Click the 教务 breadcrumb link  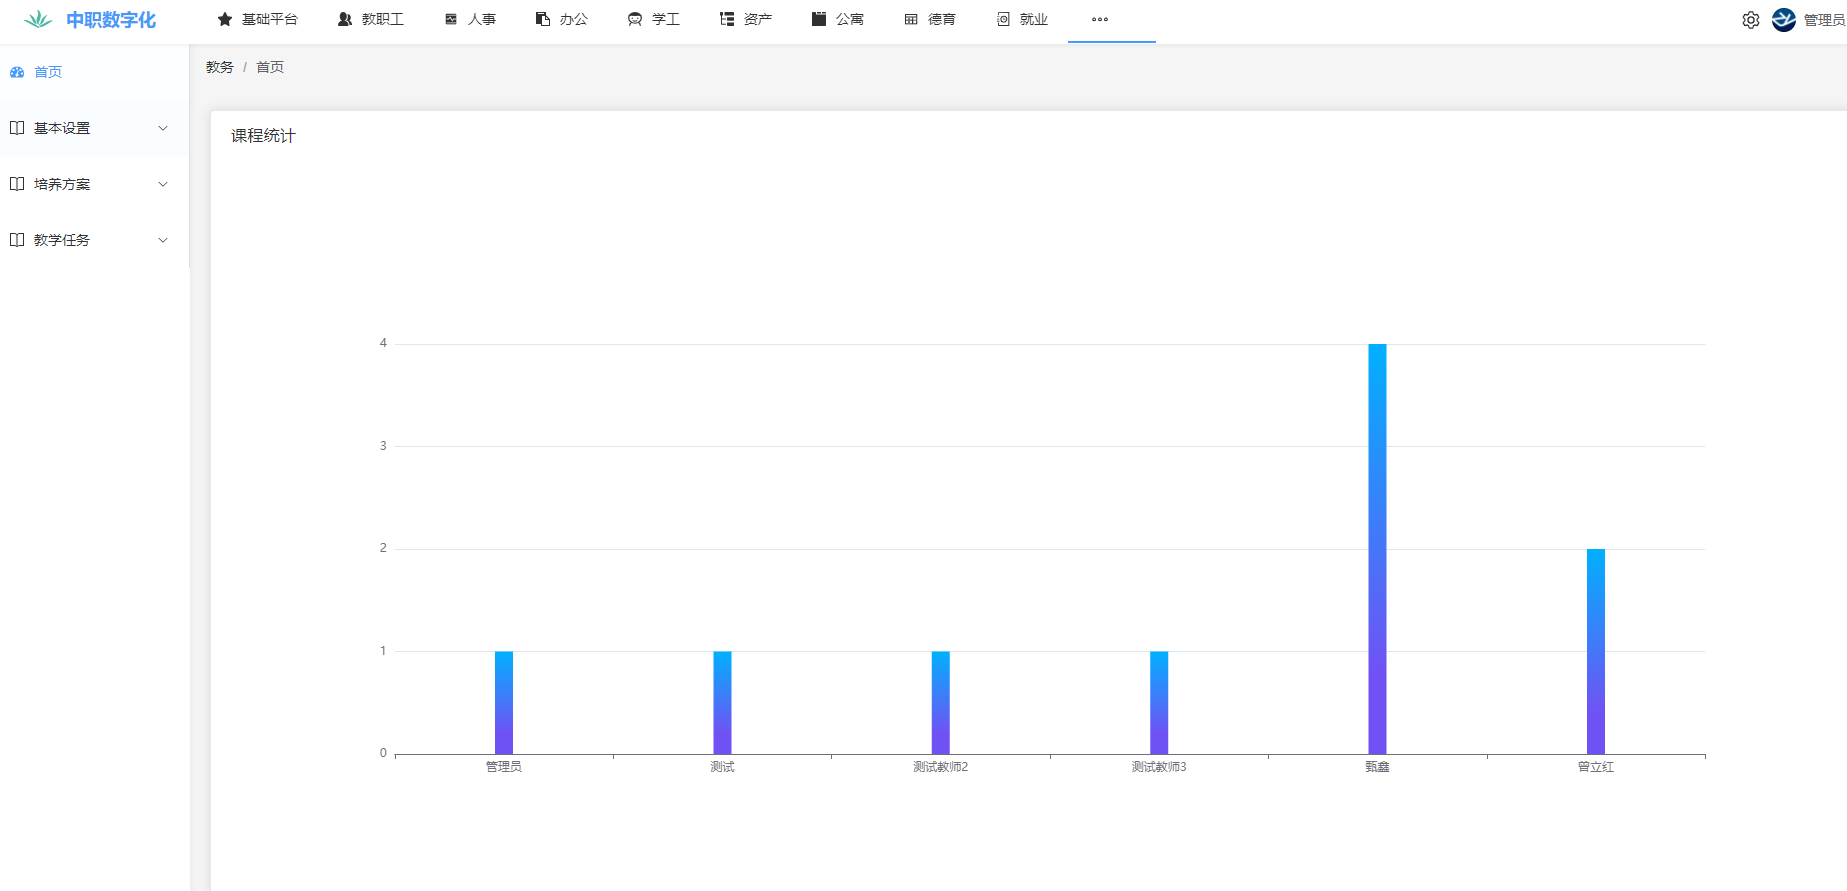point(219,67)
